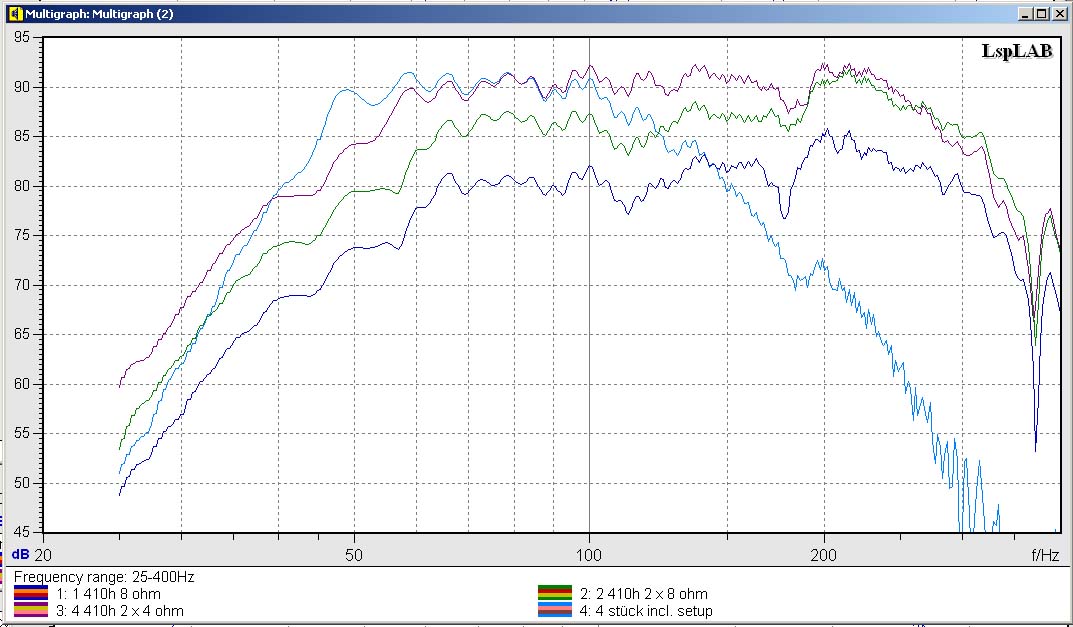Click the 45 dB y-axis label
Screen dimensions: 1073x627
pyautogui.click(x=22, y=532)
